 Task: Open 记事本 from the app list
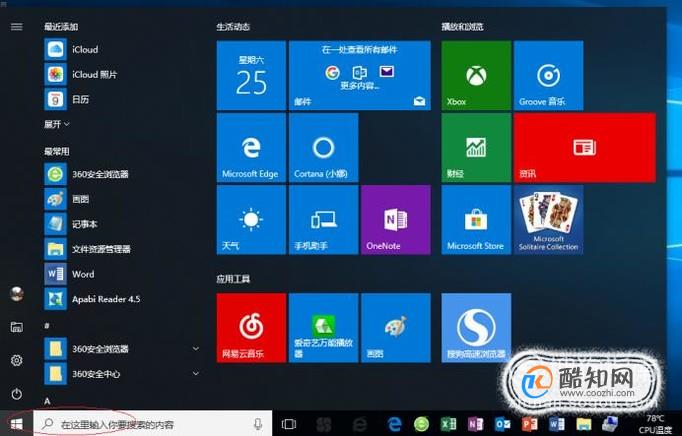[122, 224]
